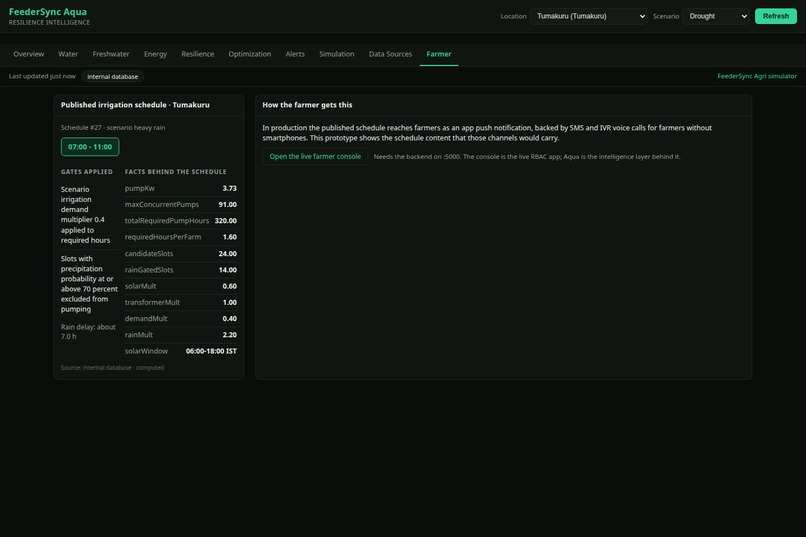The width and height of the screenshot is (806, 537).
Task: Click the solarMult value 0.60
Action: click(x=229, y=286)
